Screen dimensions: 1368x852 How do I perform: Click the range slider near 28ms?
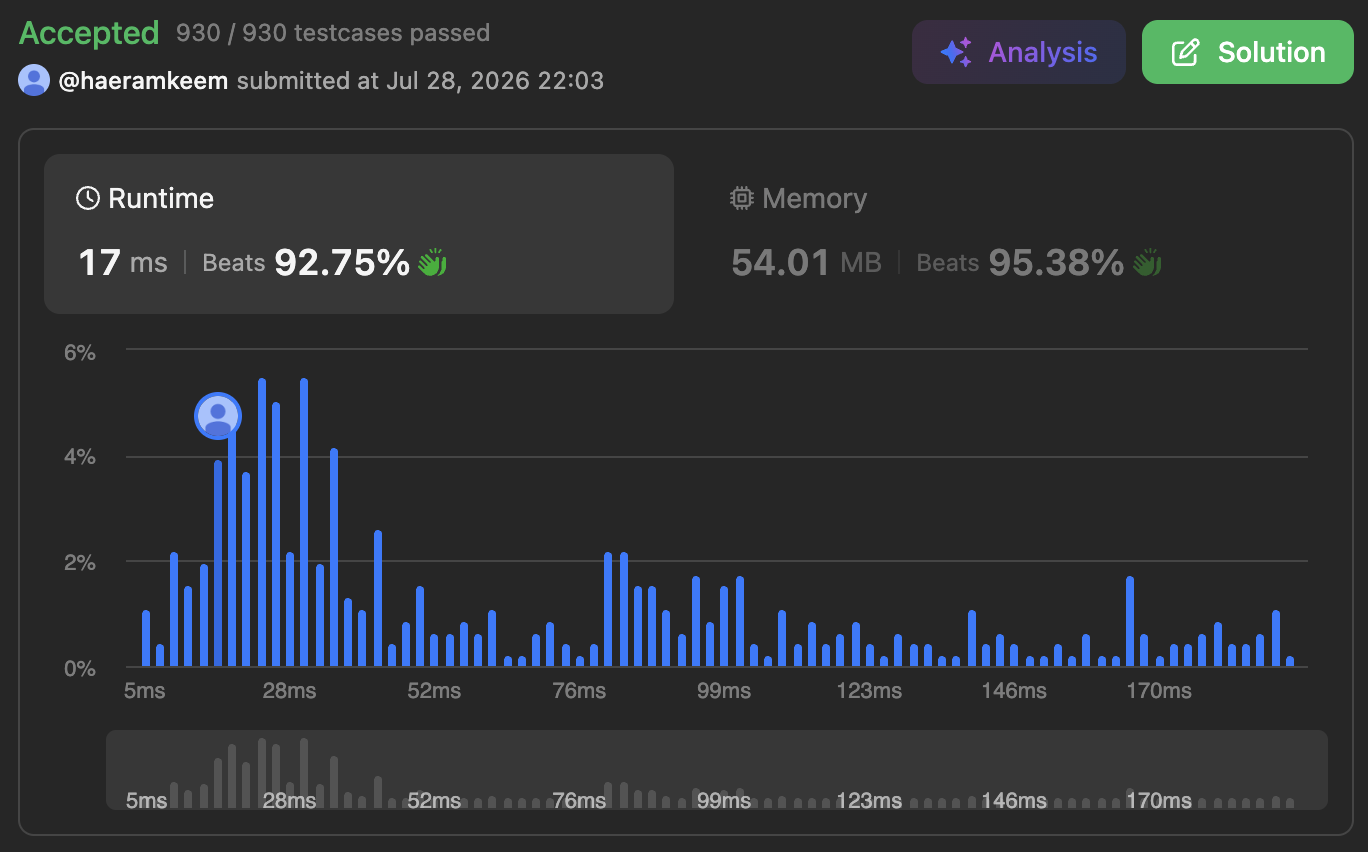point(290,772)
